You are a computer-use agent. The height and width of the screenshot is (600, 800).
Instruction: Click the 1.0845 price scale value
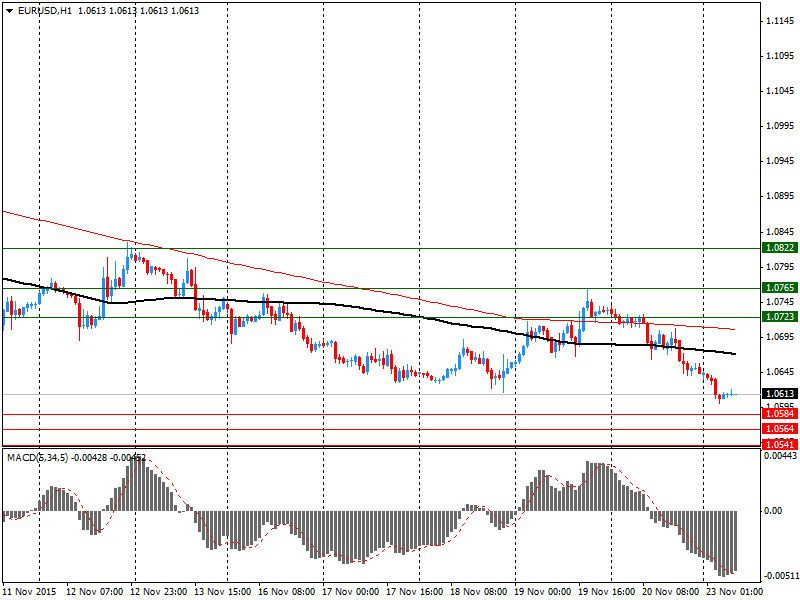coord(781,232)
